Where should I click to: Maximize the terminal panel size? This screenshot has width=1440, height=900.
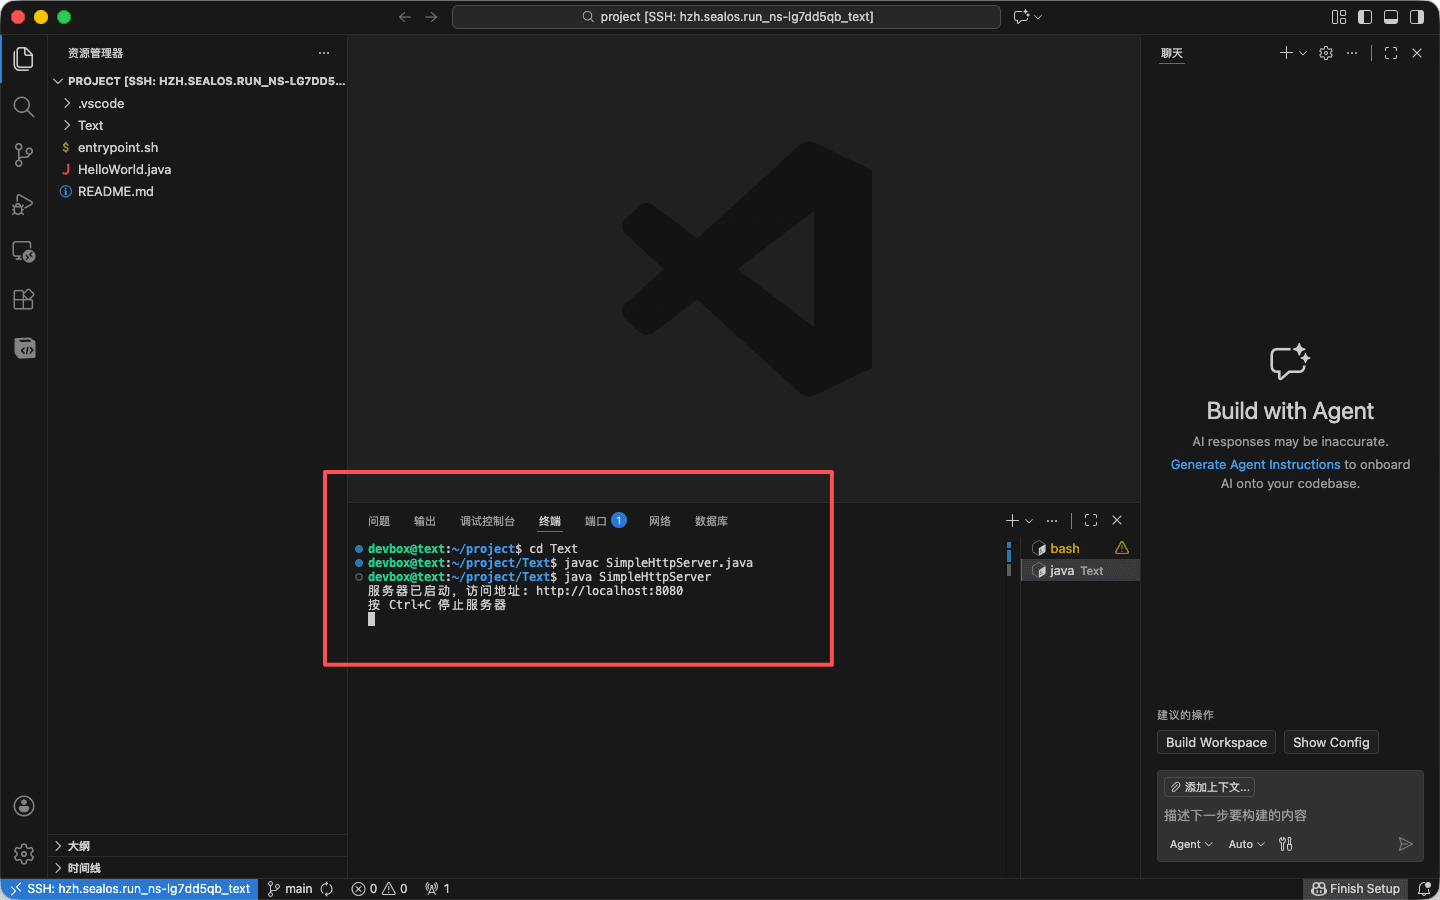click(1091, 521)
